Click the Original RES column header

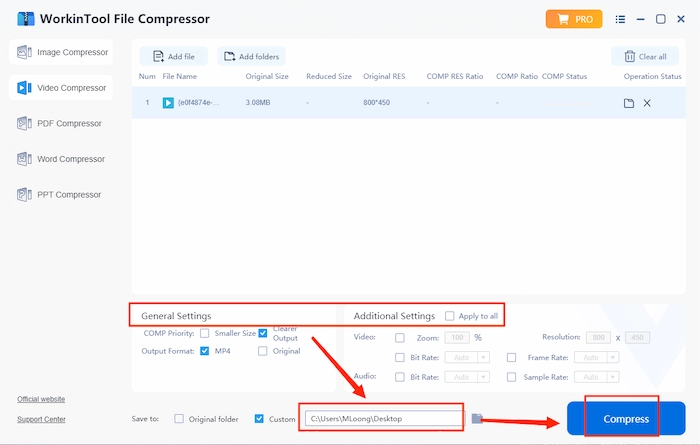click(x=384, y=76)
